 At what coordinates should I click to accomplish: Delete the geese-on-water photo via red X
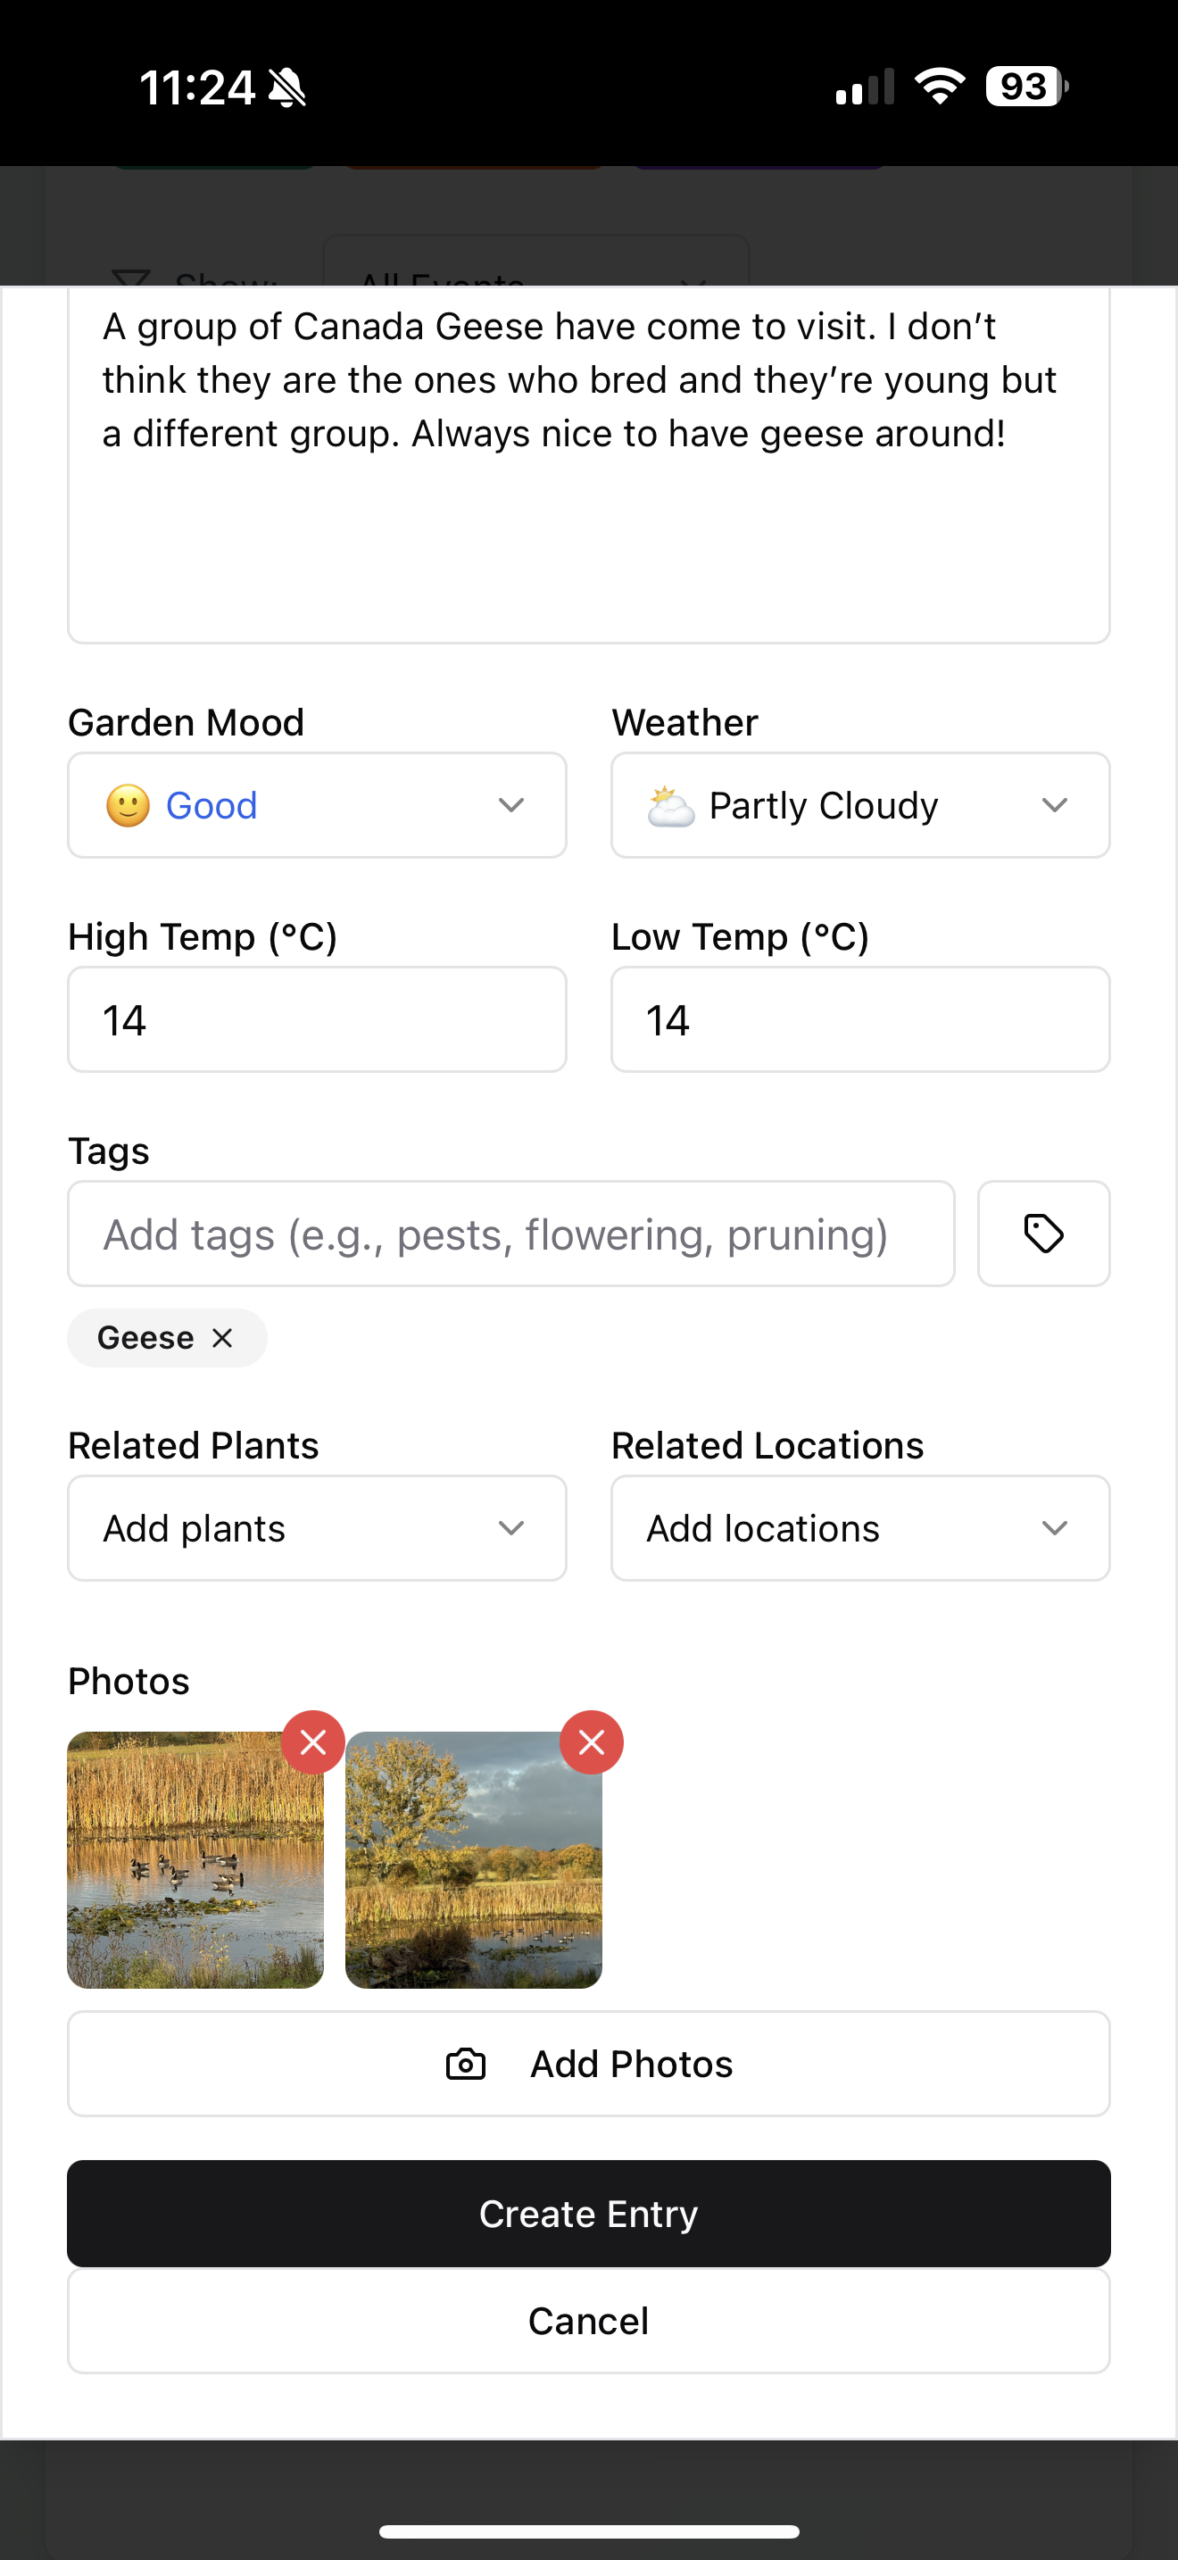tap(313, 1742)
